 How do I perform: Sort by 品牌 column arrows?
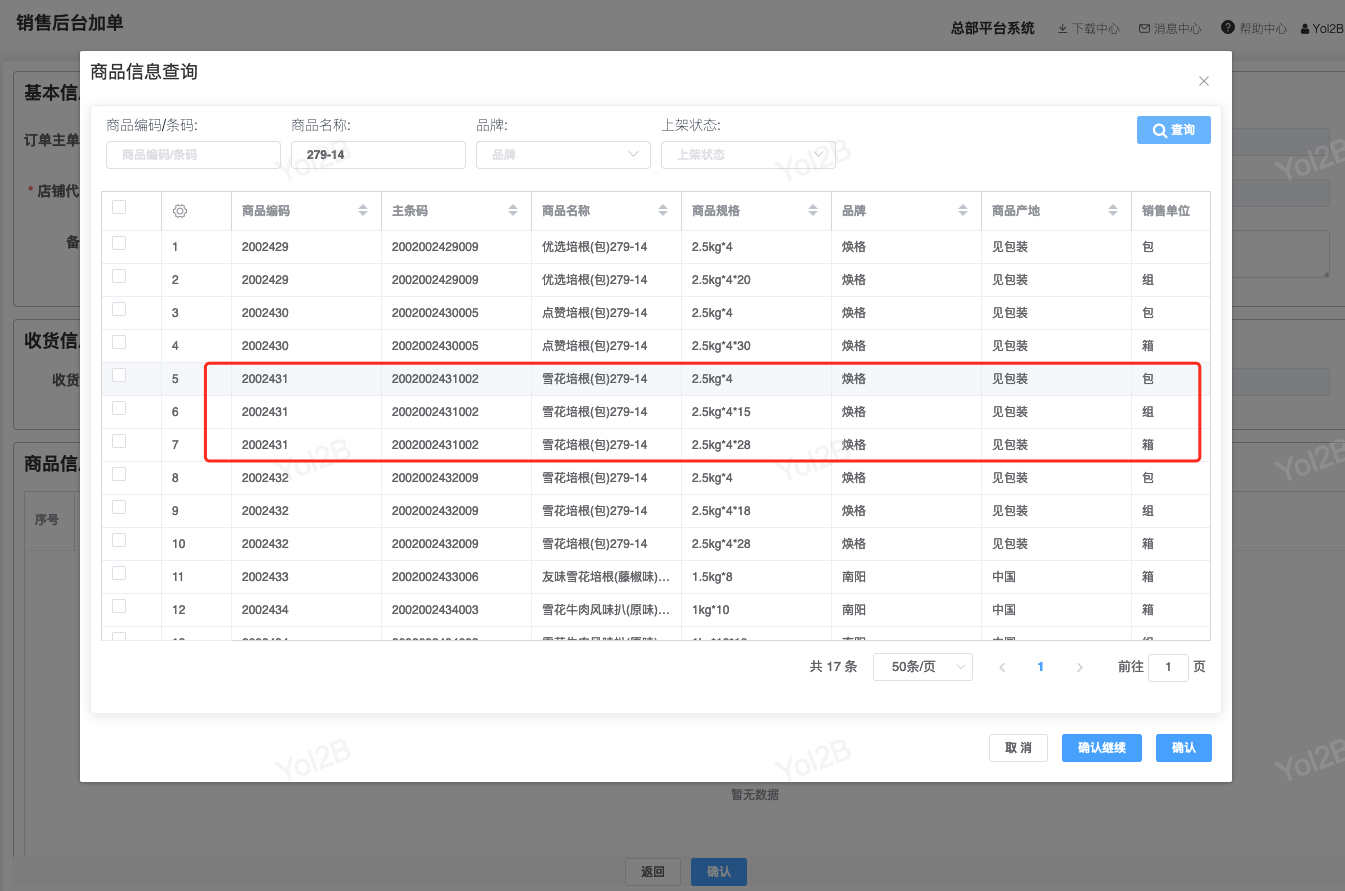962,211
